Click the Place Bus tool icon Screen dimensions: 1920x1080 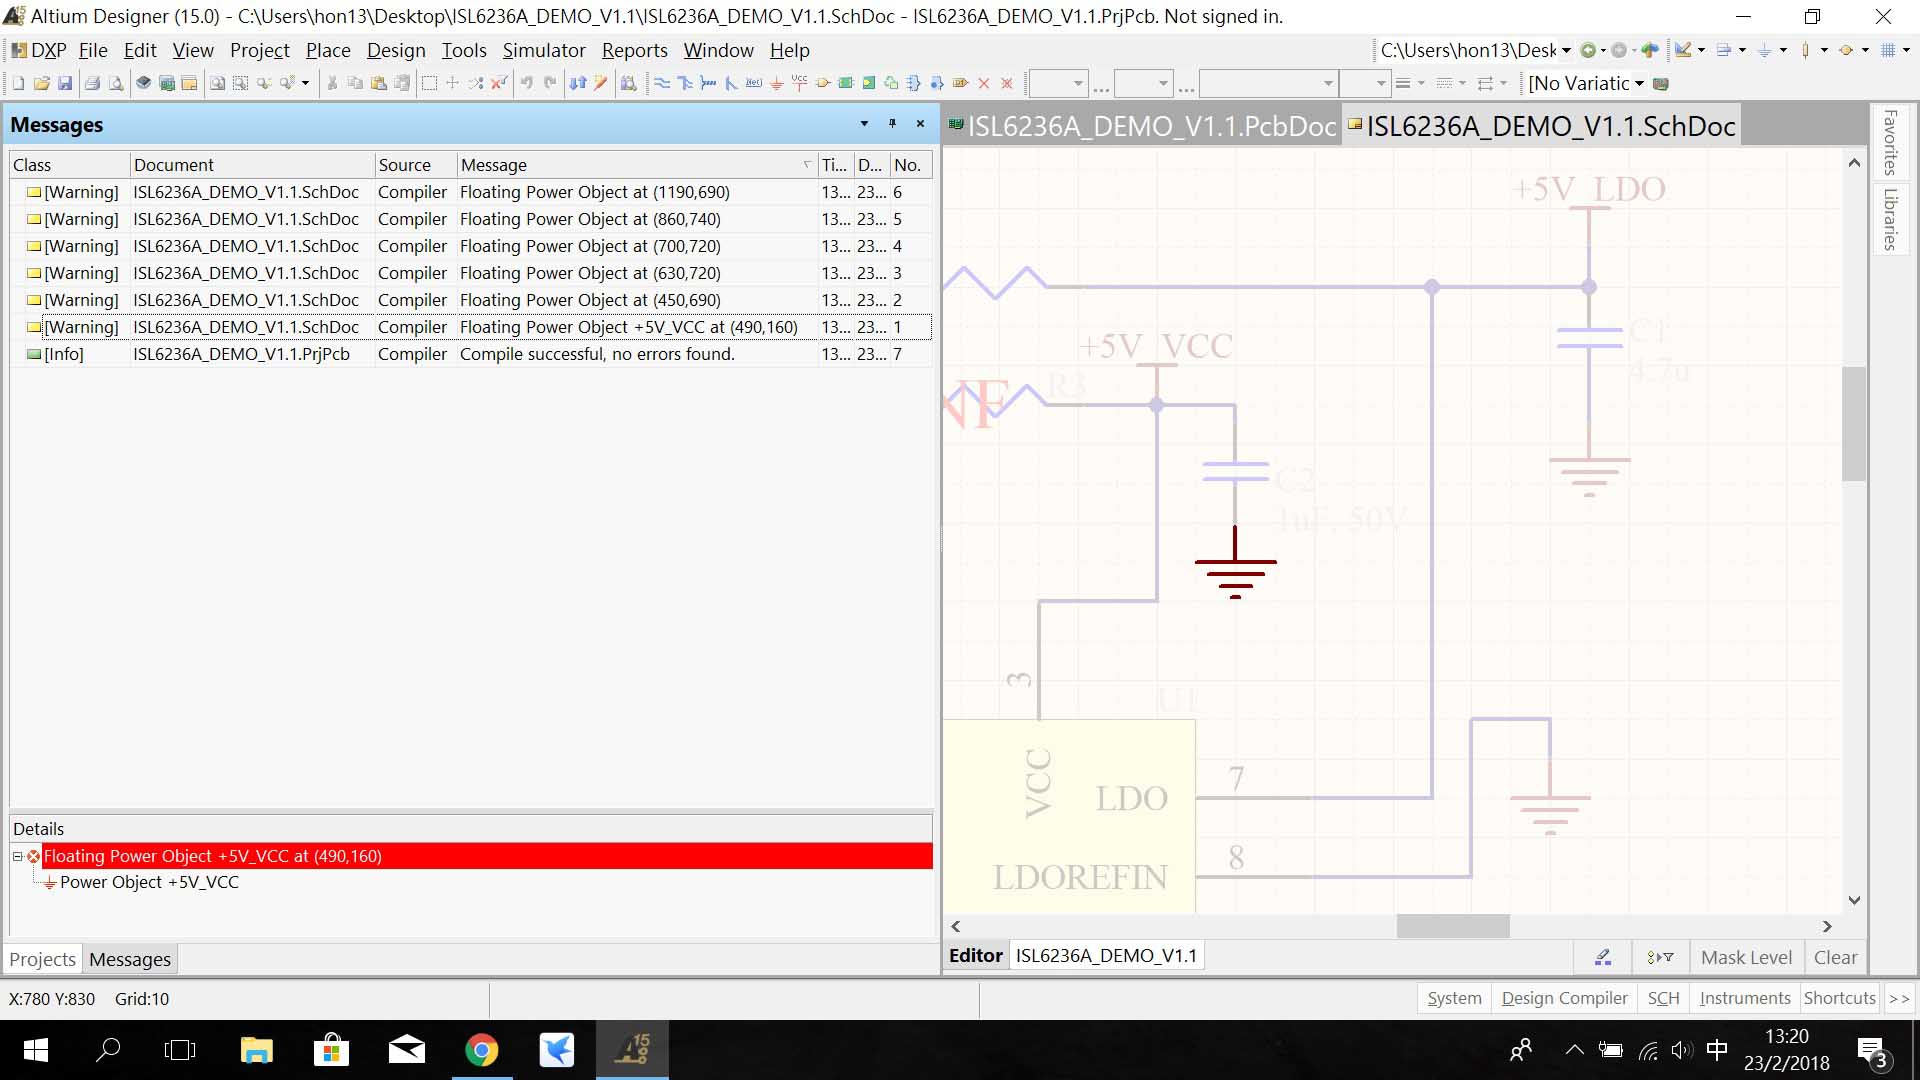[x=685, y=84]
